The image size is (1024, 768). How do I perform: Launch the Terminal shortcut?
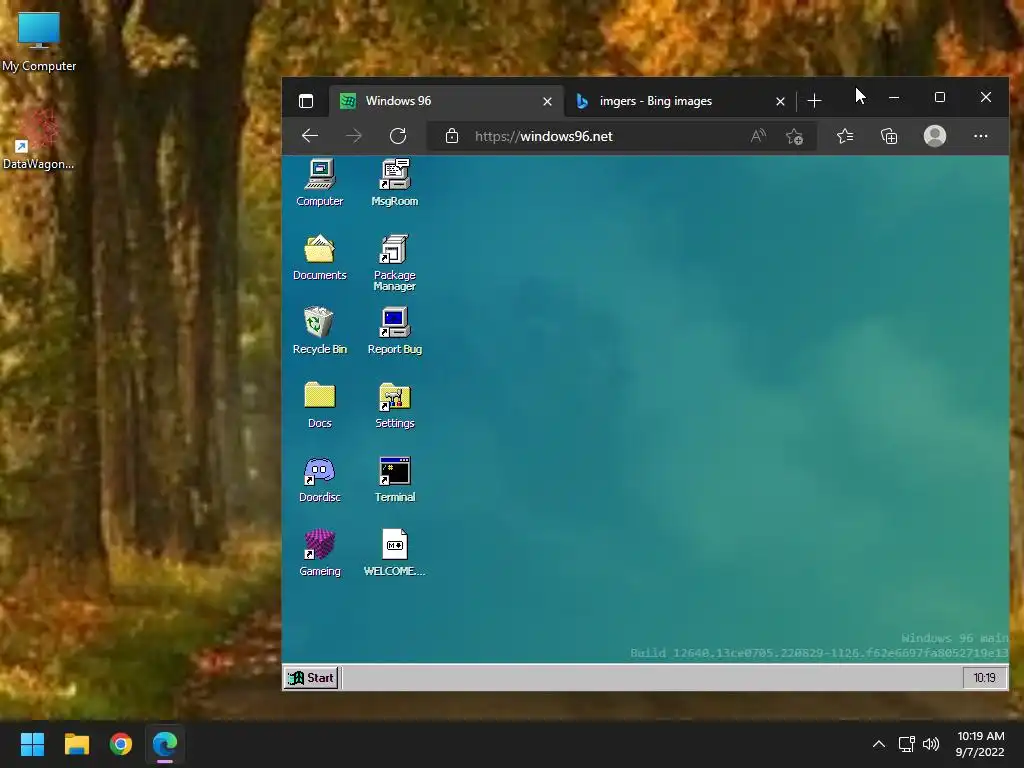(x=394, y=479)
